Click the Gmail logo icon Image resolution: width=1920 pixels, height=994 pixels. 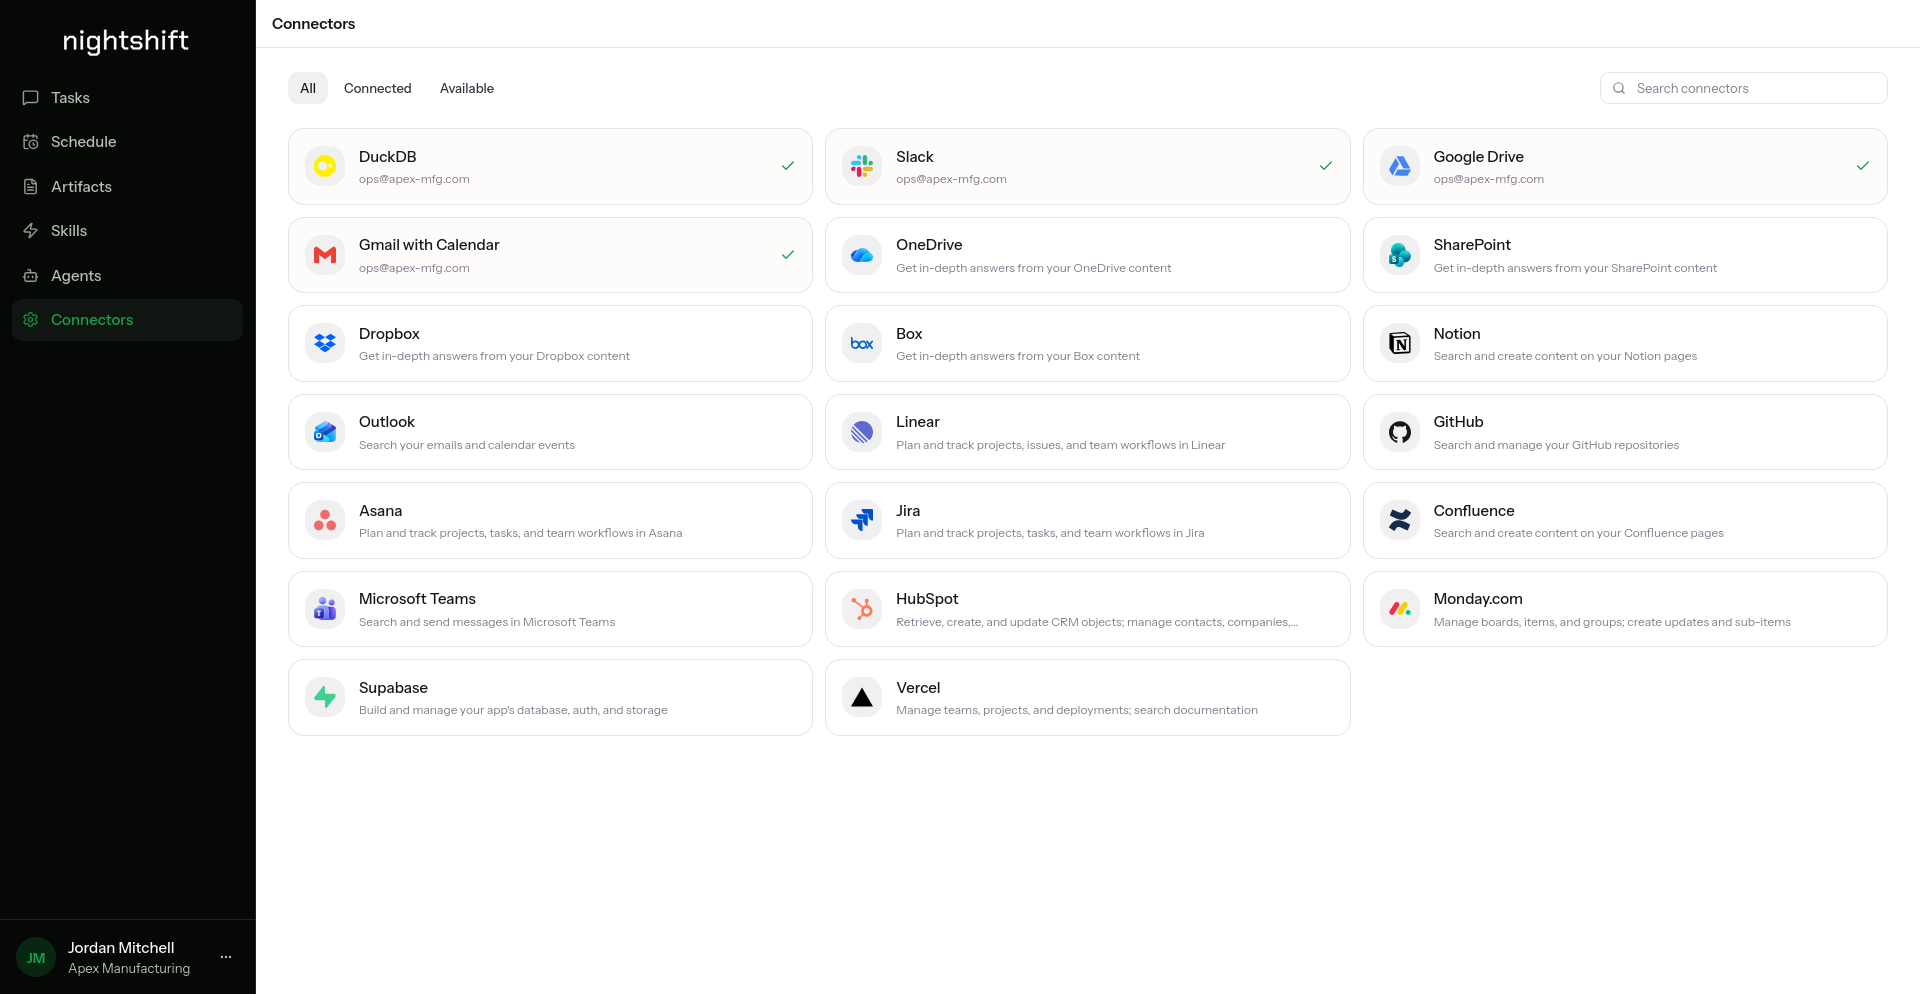point(325,255)
